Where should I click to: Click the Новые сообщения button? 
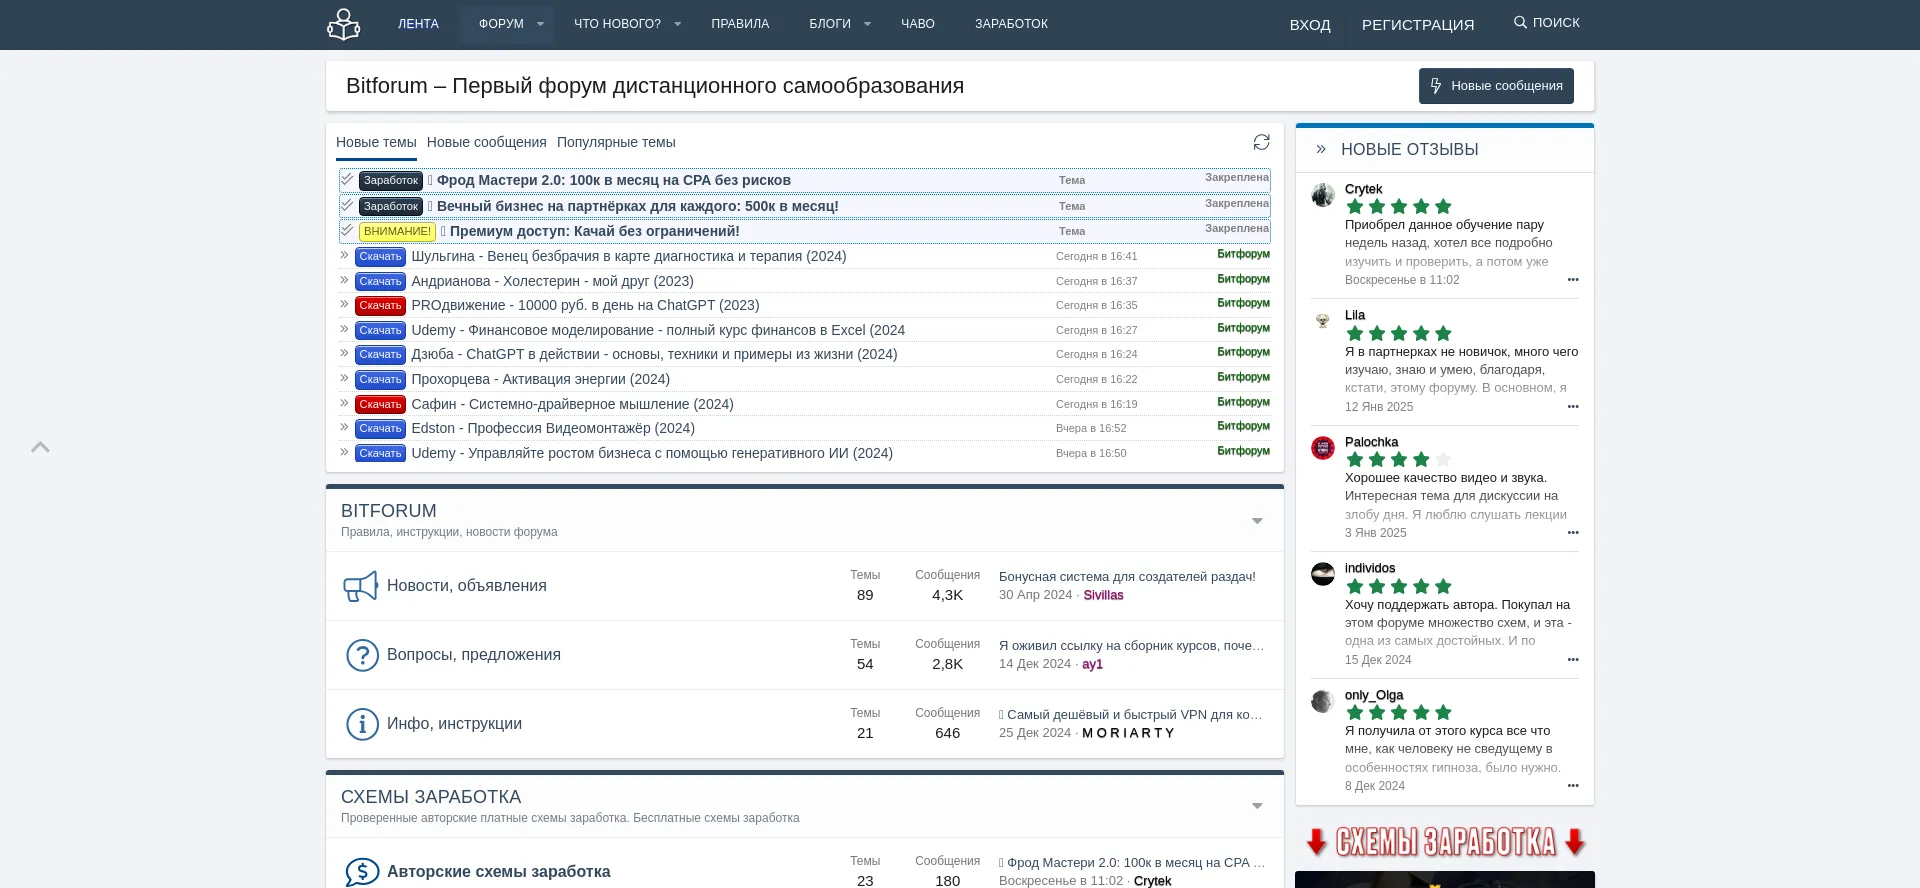[x=1496, y=86]
